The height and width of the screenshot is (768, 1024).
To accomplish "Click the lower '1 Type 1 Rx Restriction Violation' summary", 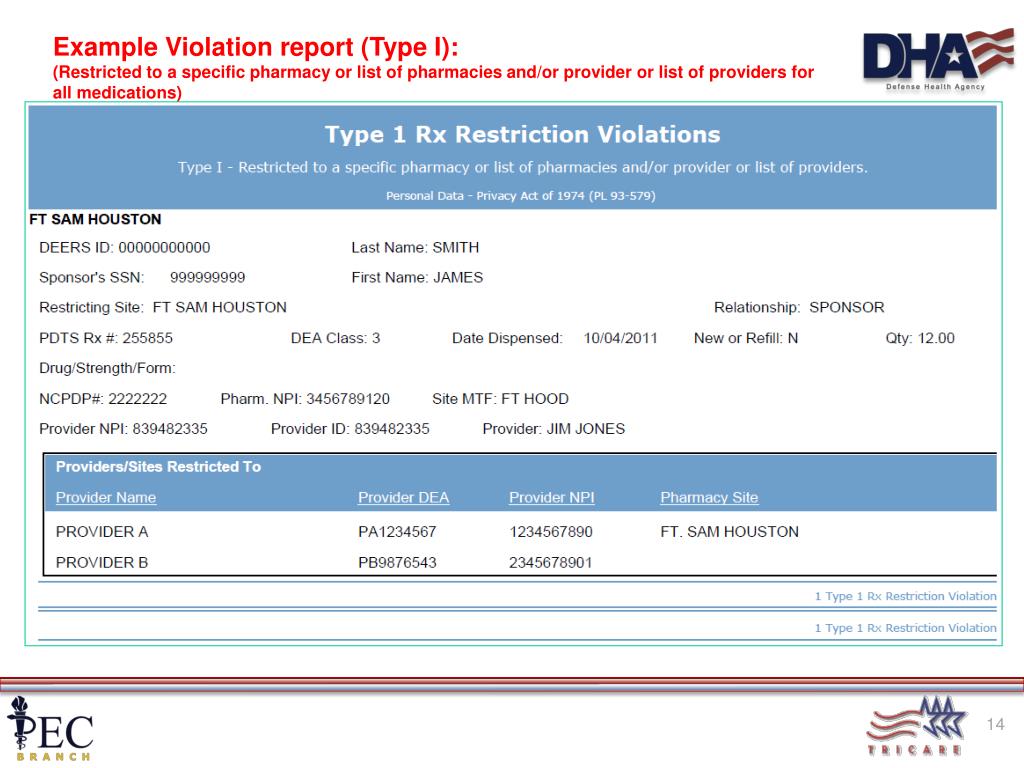I will tap(905, 628).
